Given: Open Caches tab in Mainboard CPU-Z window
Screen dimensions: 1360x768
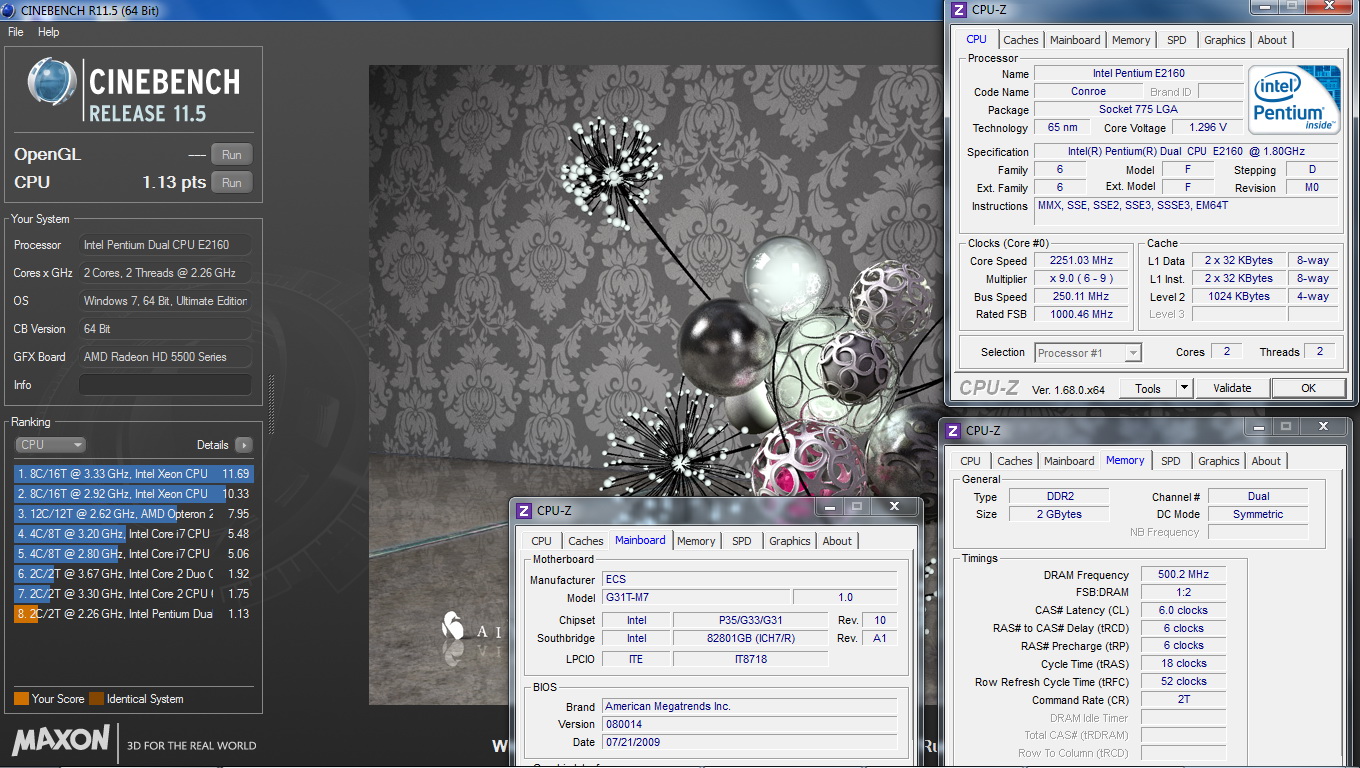Looking at the screenshot, I should 586,541.
